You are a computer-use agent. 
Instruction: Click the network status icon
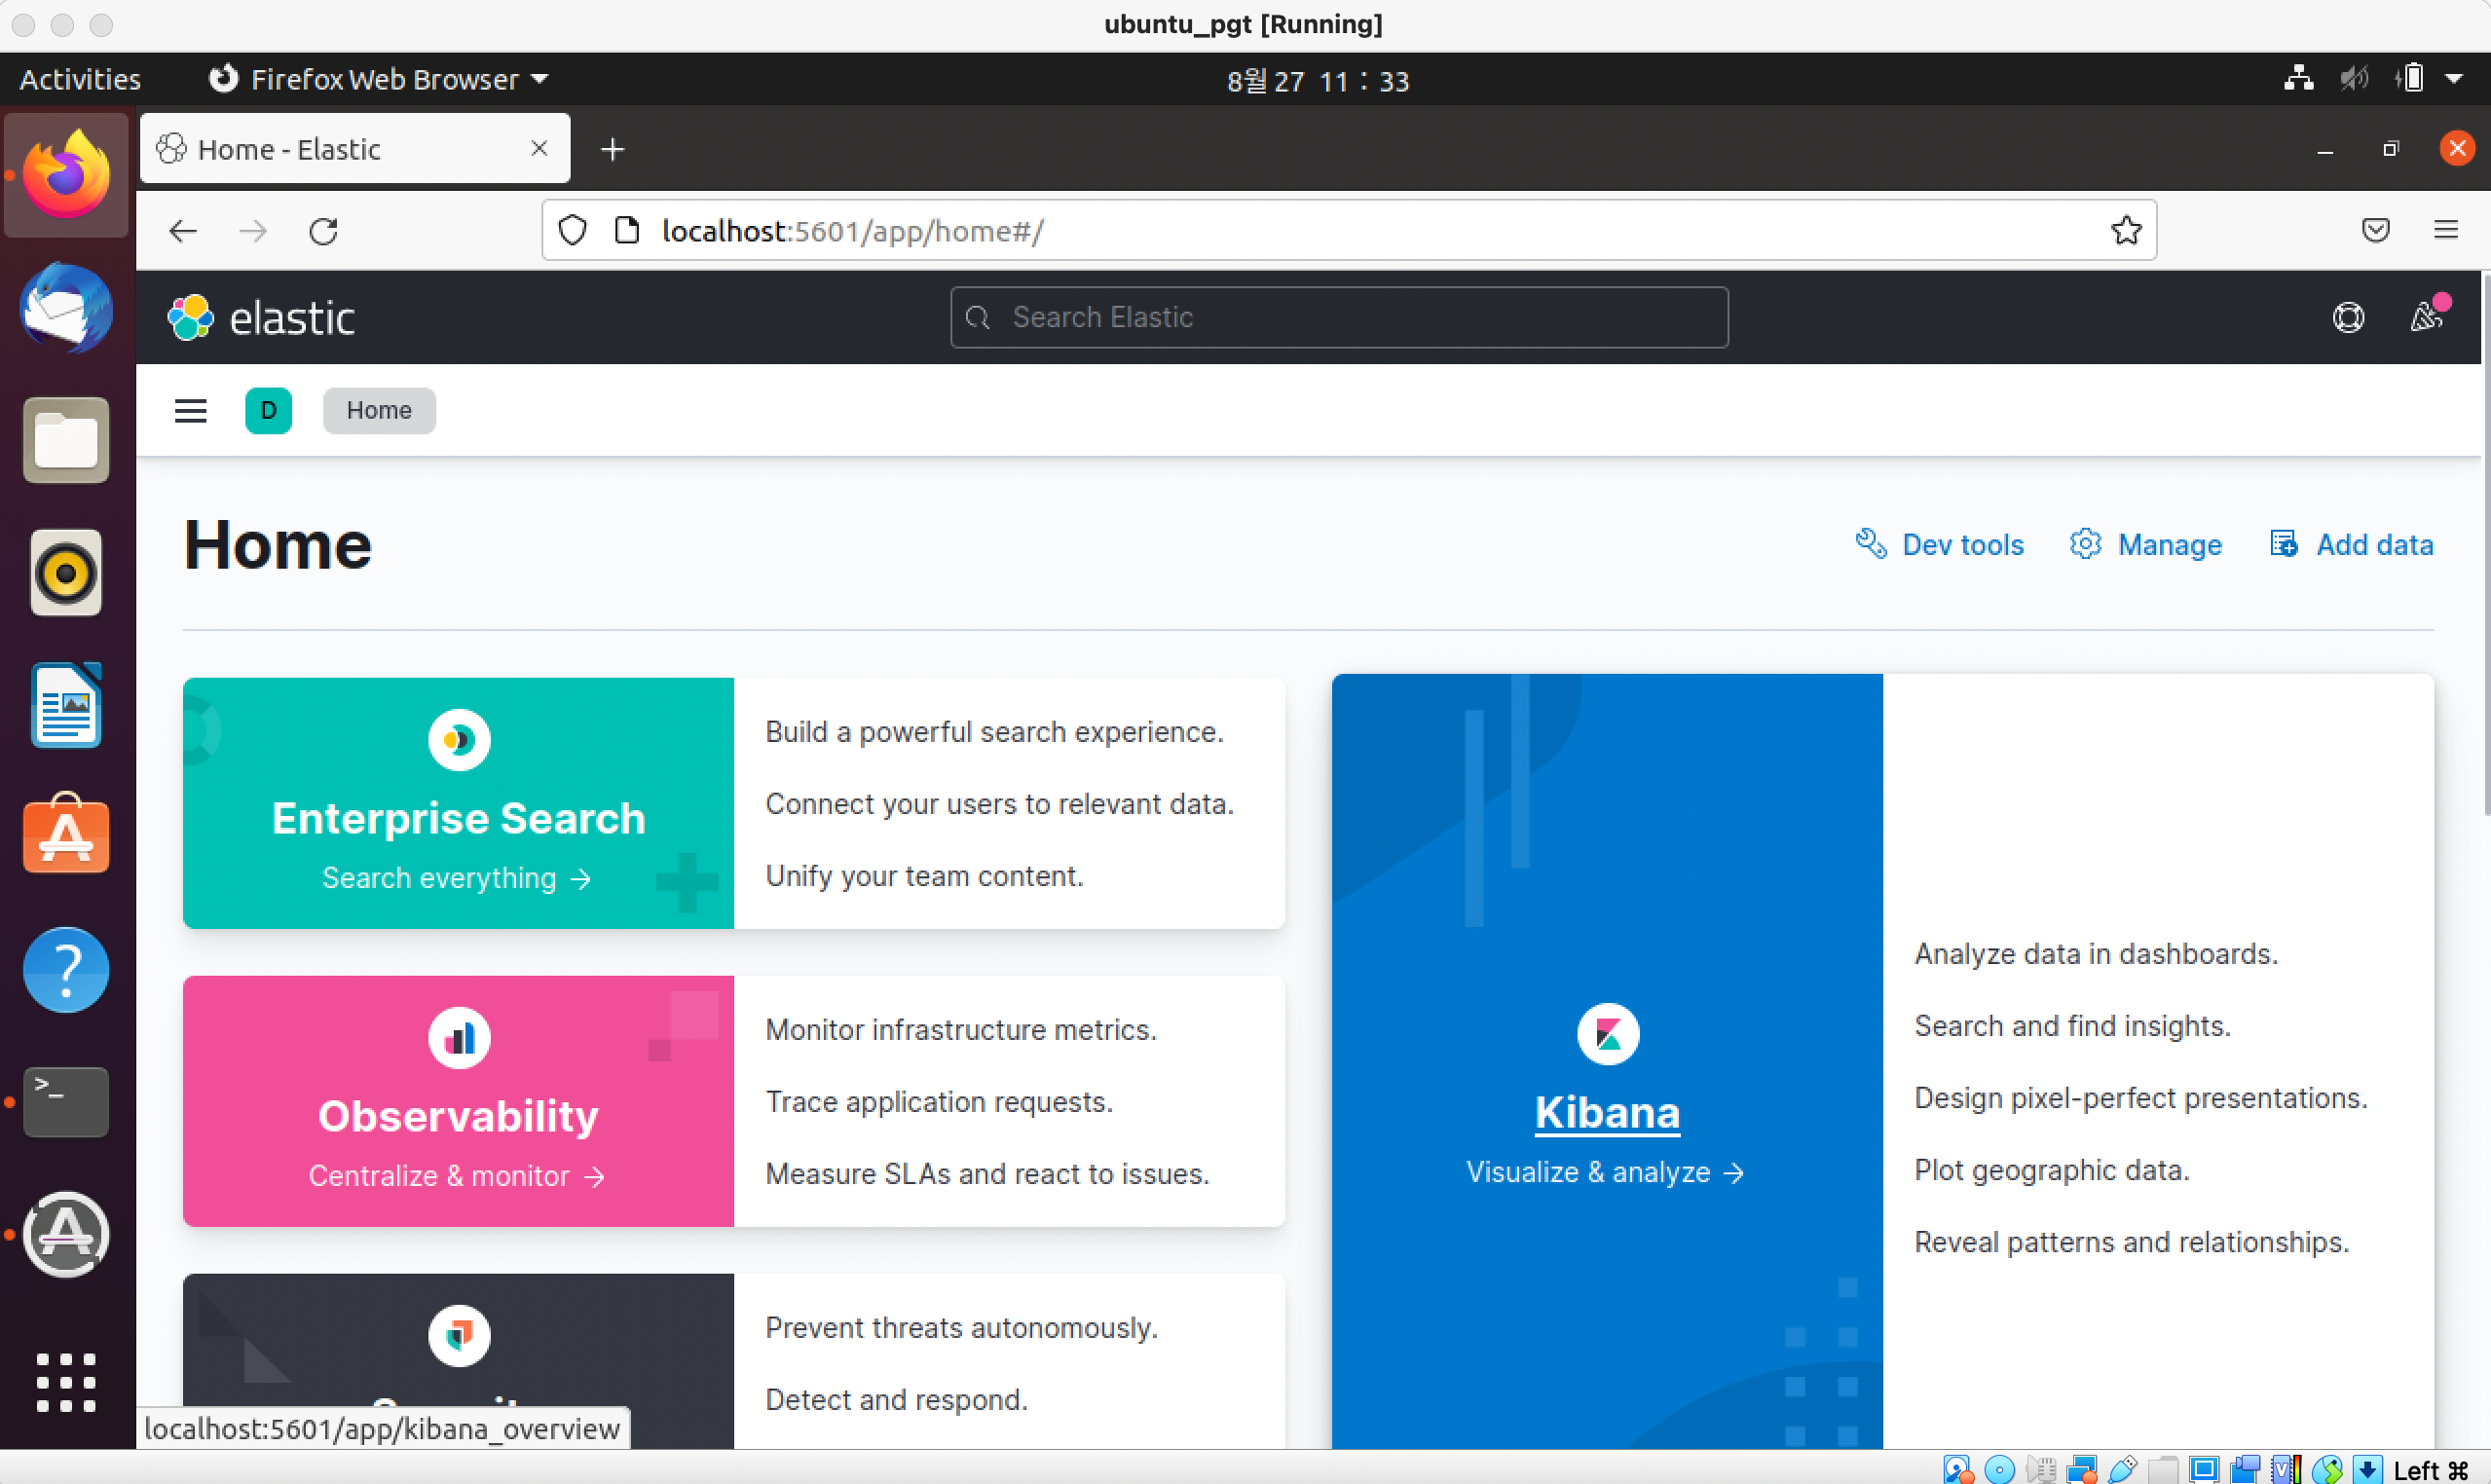click(2298, 79)
